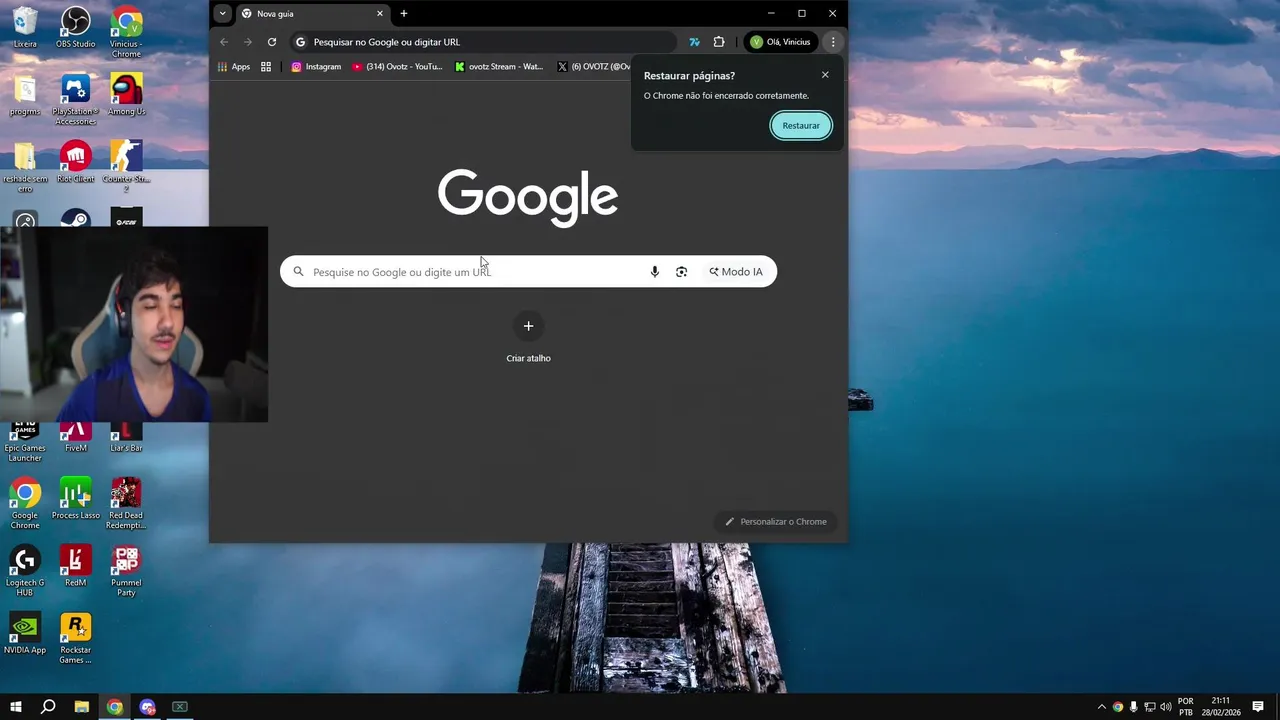Click the Modo IA button

pyautogui.click(x=736, y=272)
